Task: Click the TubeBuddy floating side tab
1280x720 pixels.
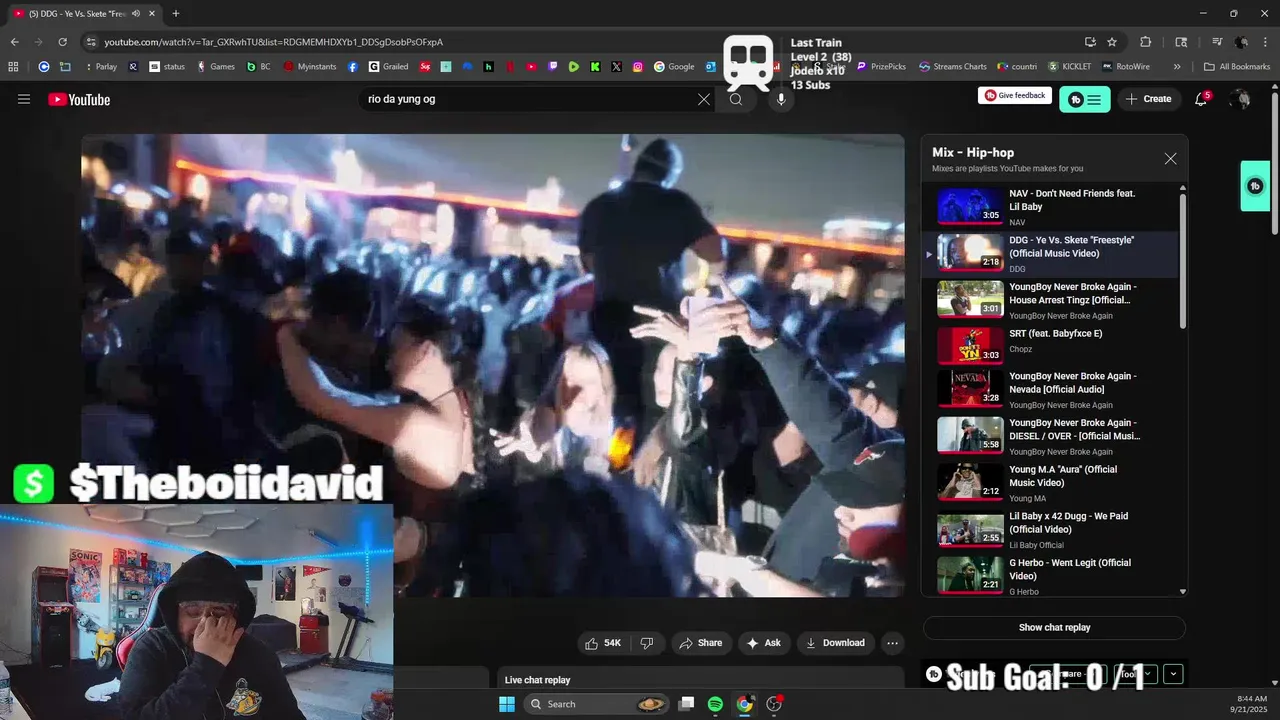Action: pos(1255,186)
